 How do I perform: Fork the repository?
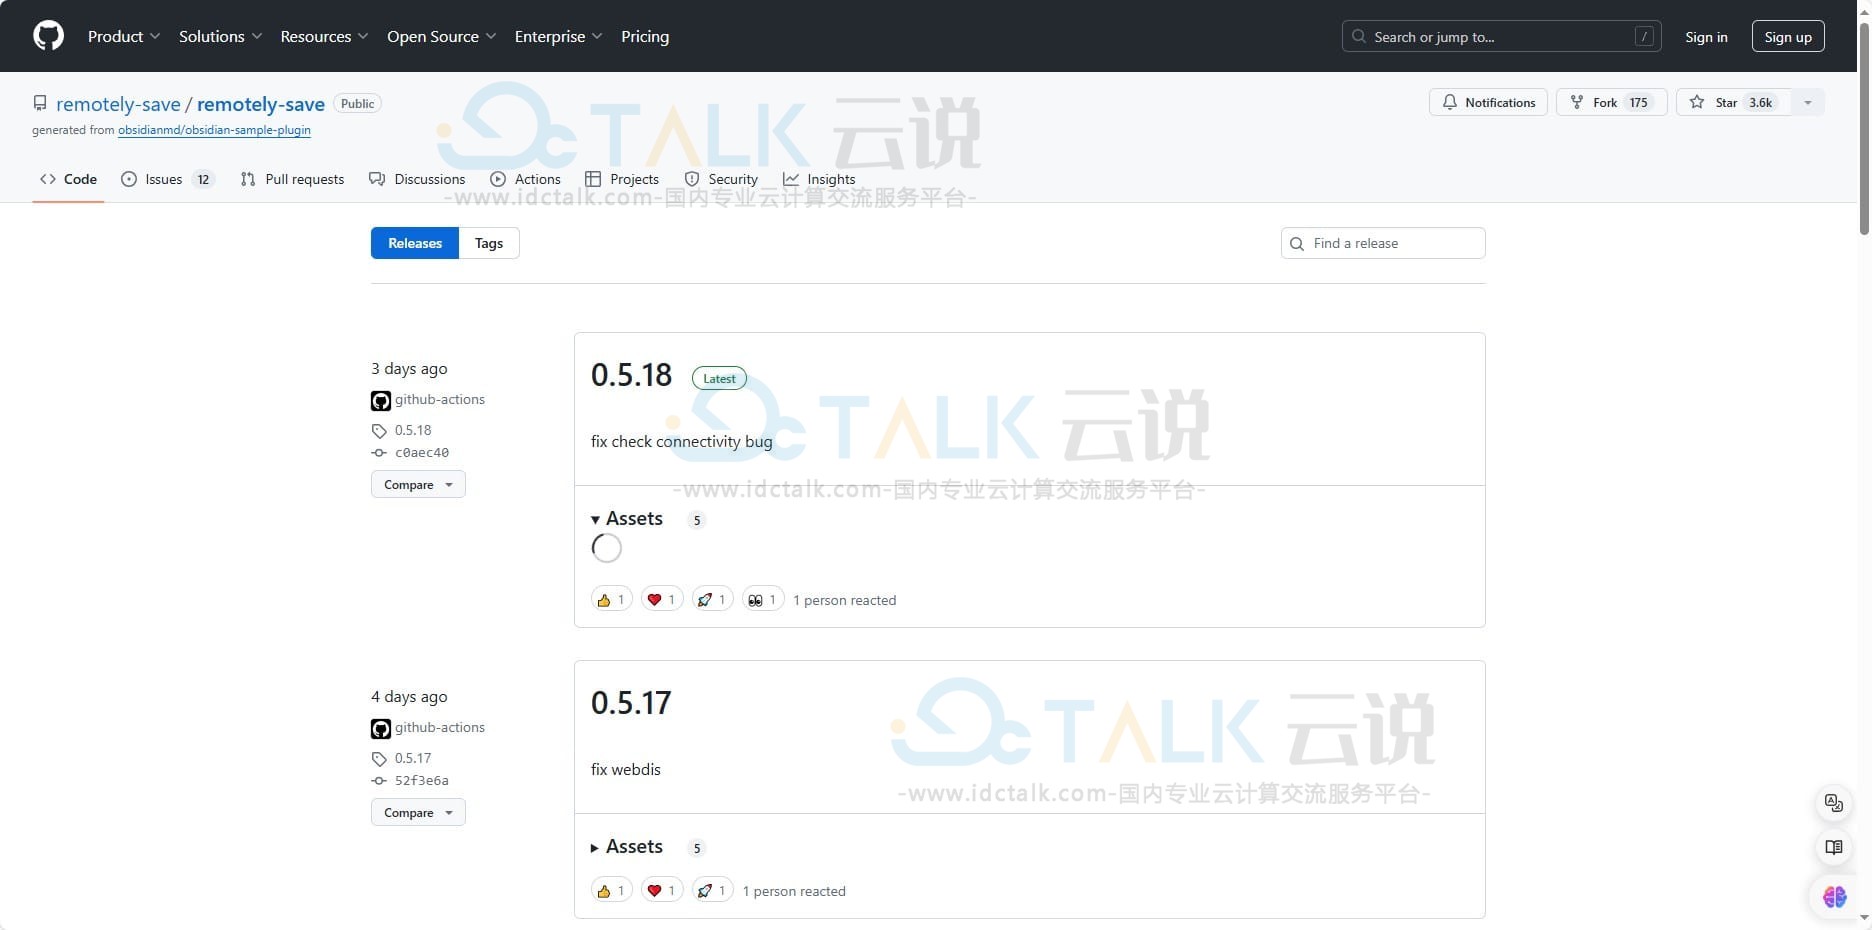[x=1611, y=102]
